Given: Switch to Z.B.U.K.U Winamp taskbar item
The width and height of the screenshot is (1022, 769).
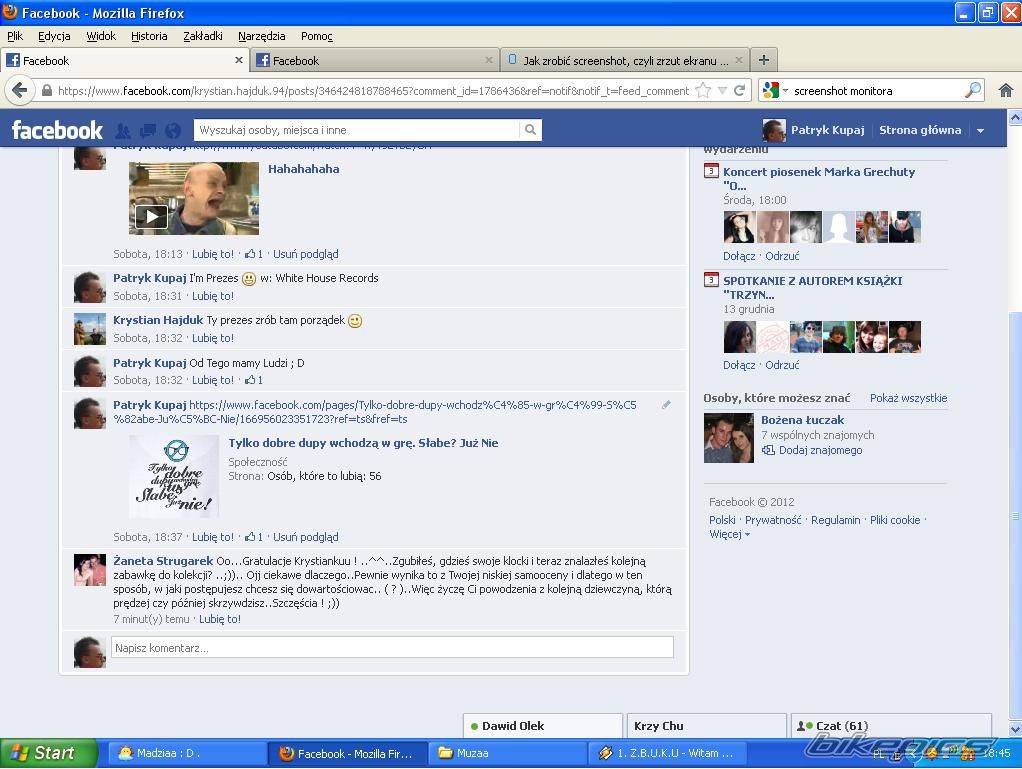Looking at the screenshot, I should pos(667,753).
